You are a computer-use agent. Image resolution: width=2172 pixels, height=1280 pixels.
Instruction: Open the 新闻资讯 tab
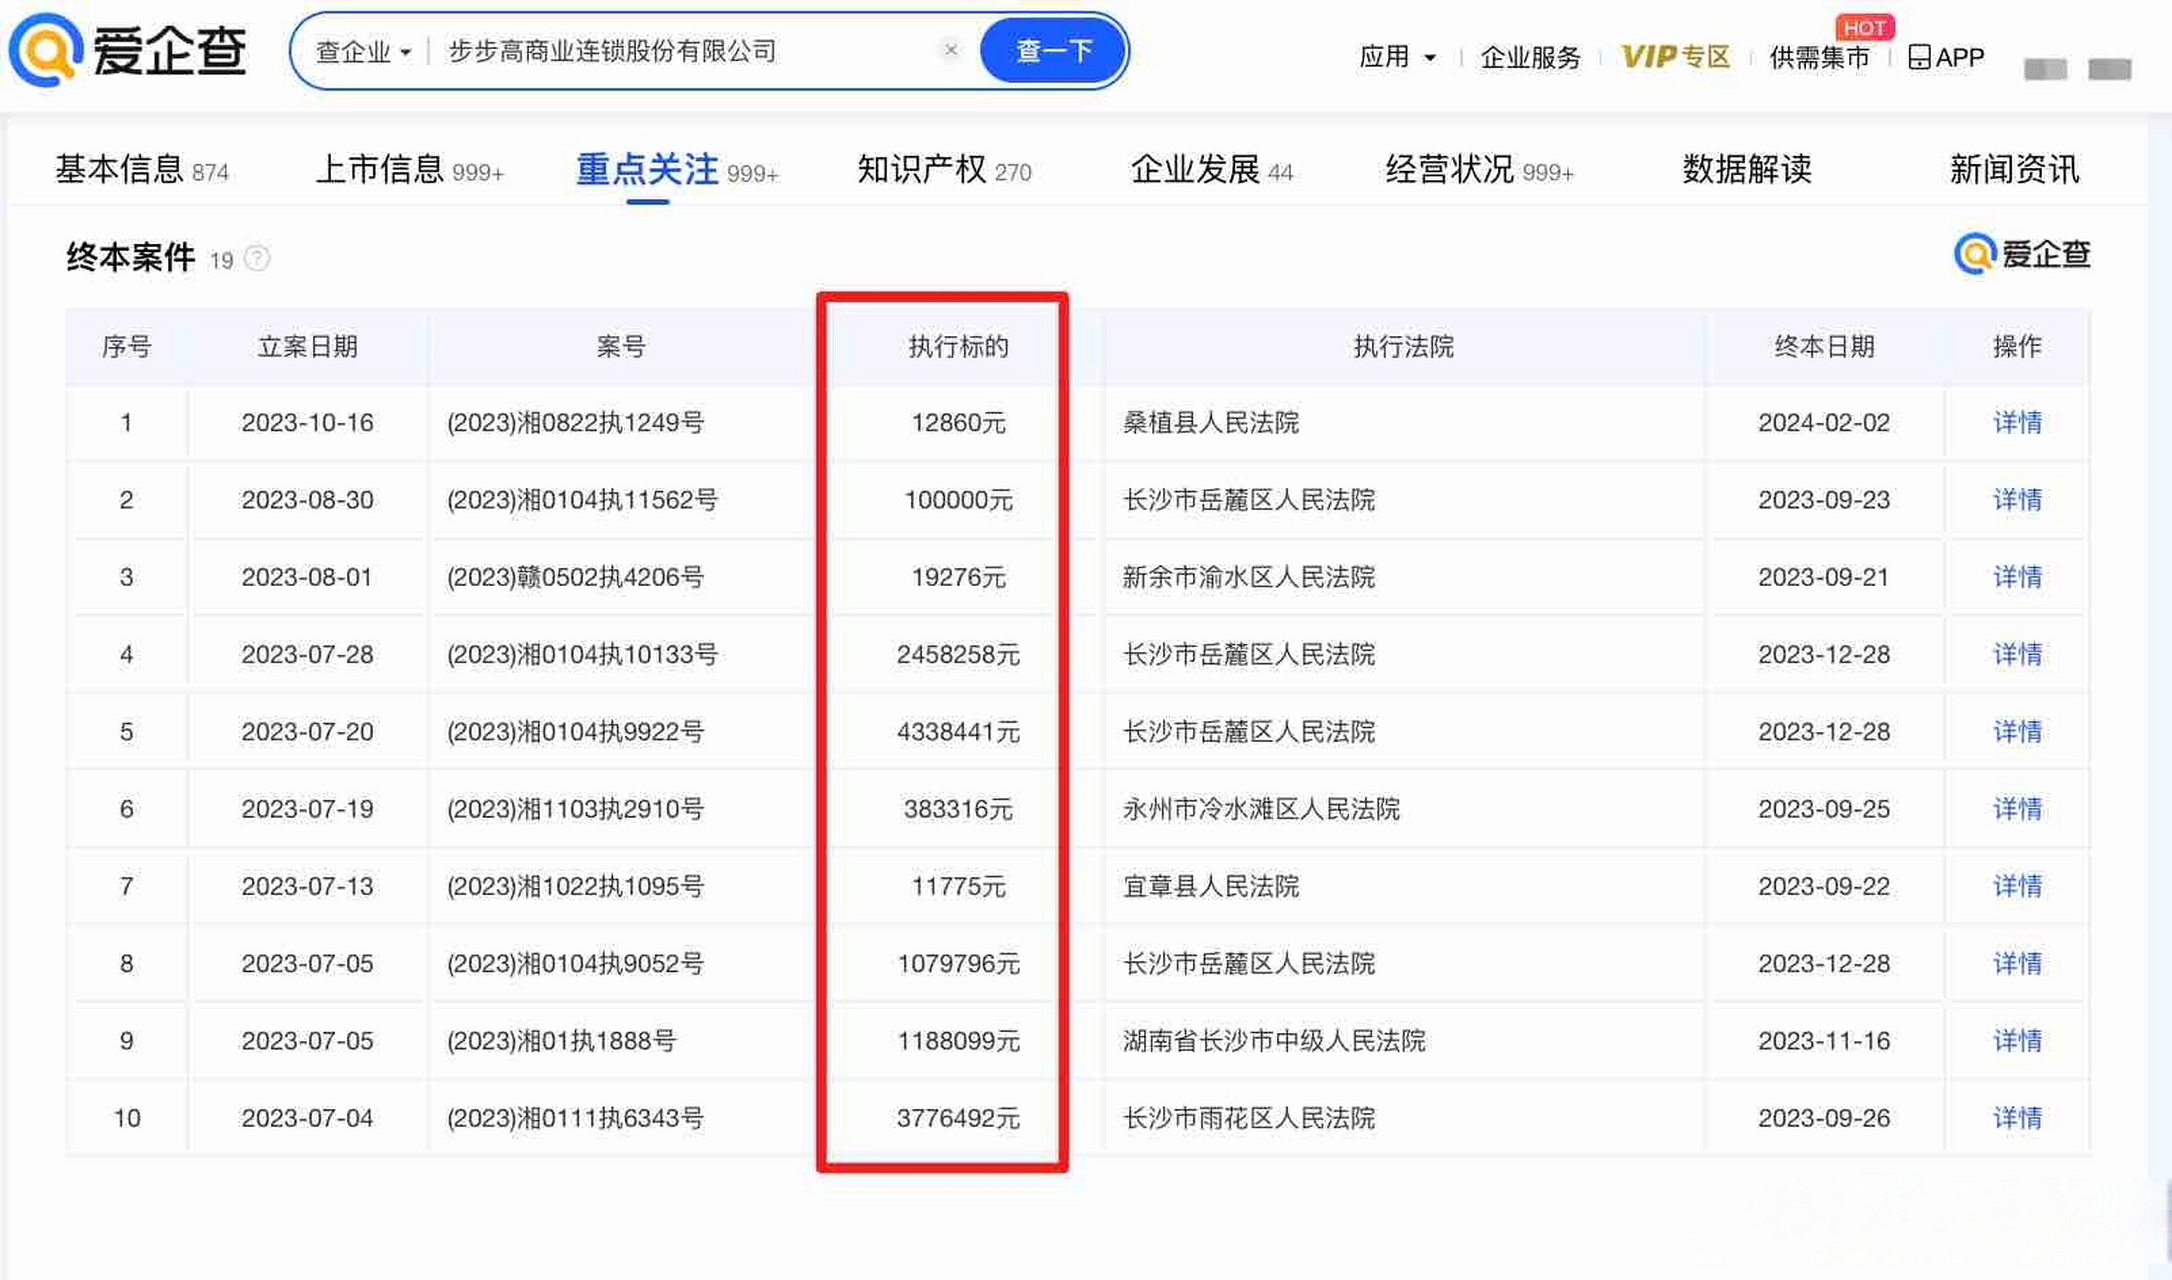[2014, 170]
